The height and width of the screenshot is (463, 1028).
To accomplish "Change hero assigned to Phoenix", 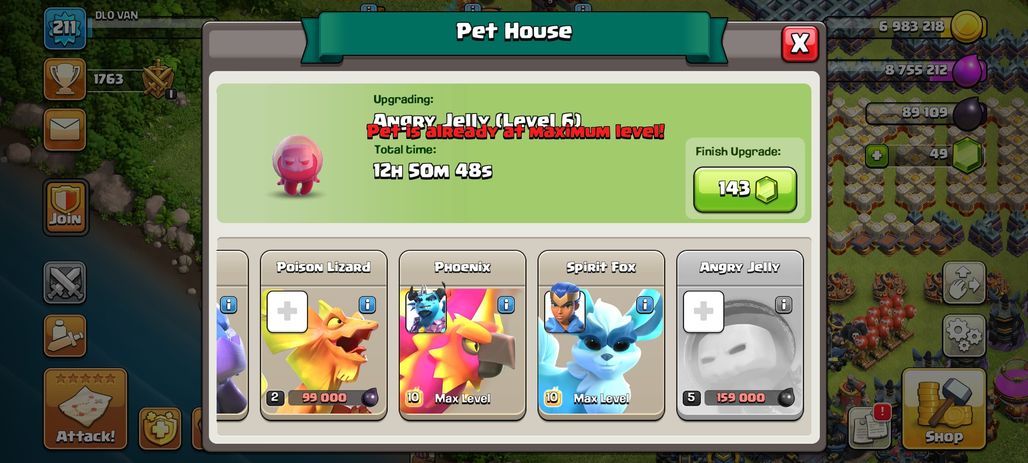I will tap(426, 310).
